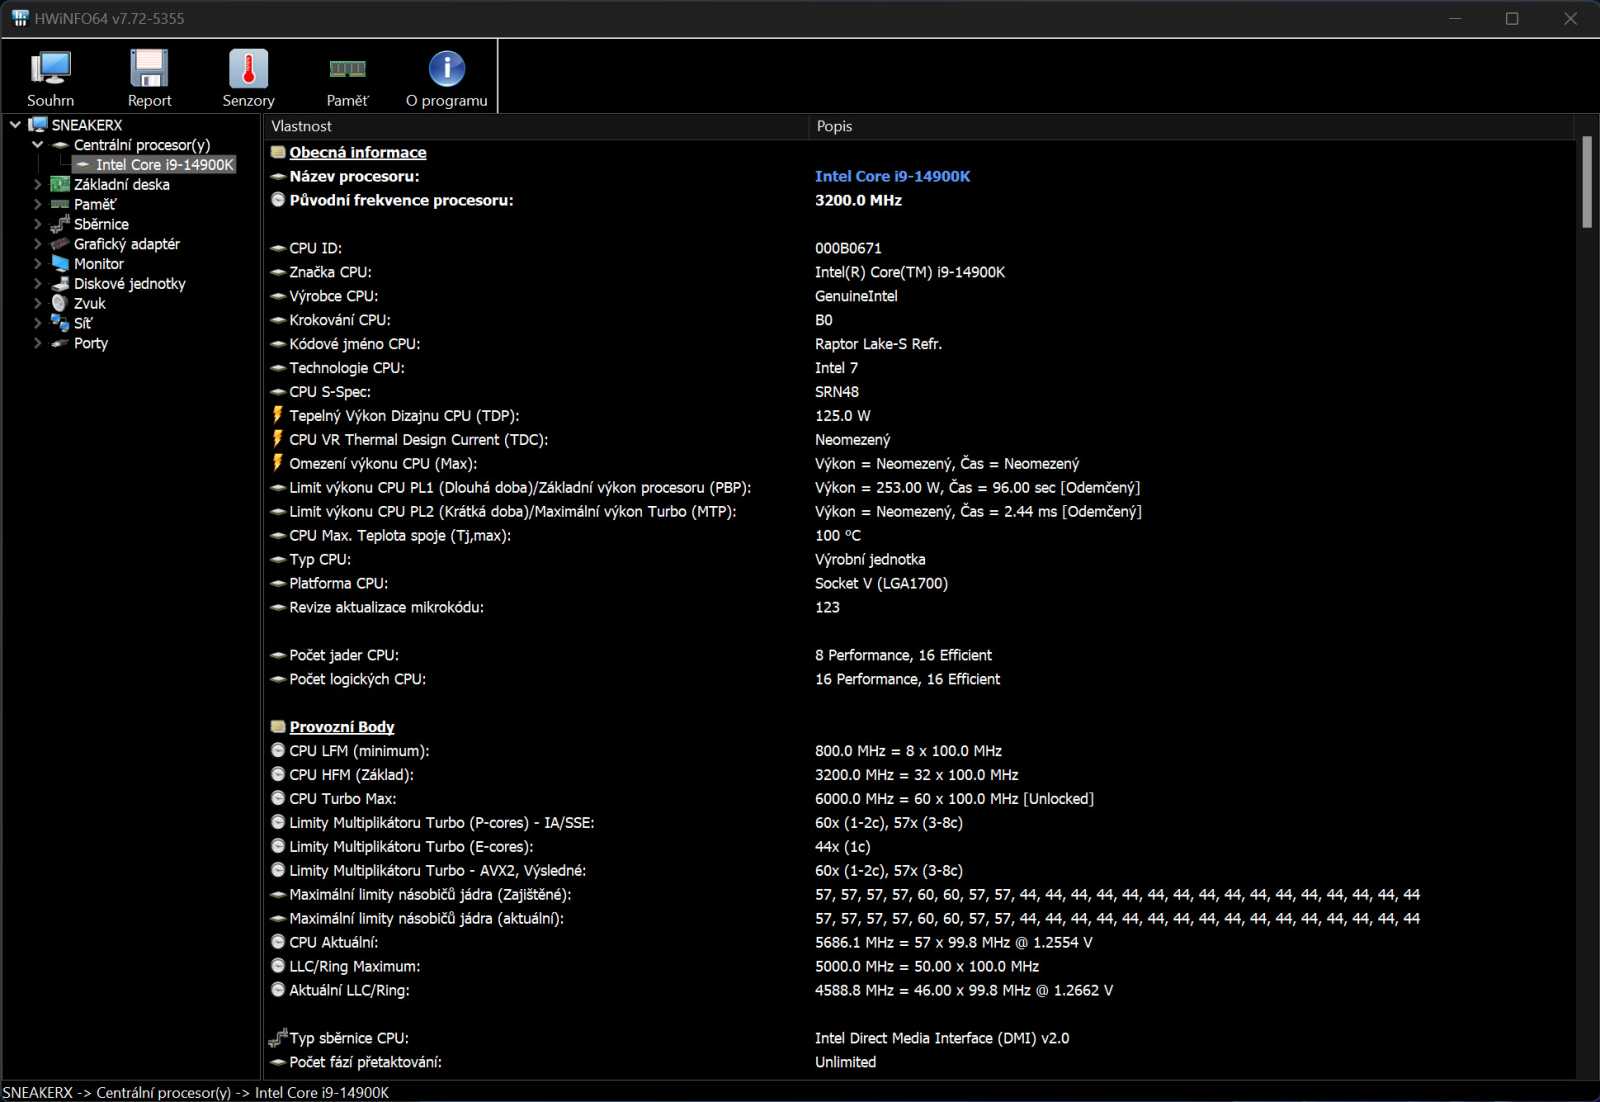This screenshot has height=1102, width=1600.
Task: Click the Vlastnost column header
Action: pyautogui.click(x=536, y=126)
